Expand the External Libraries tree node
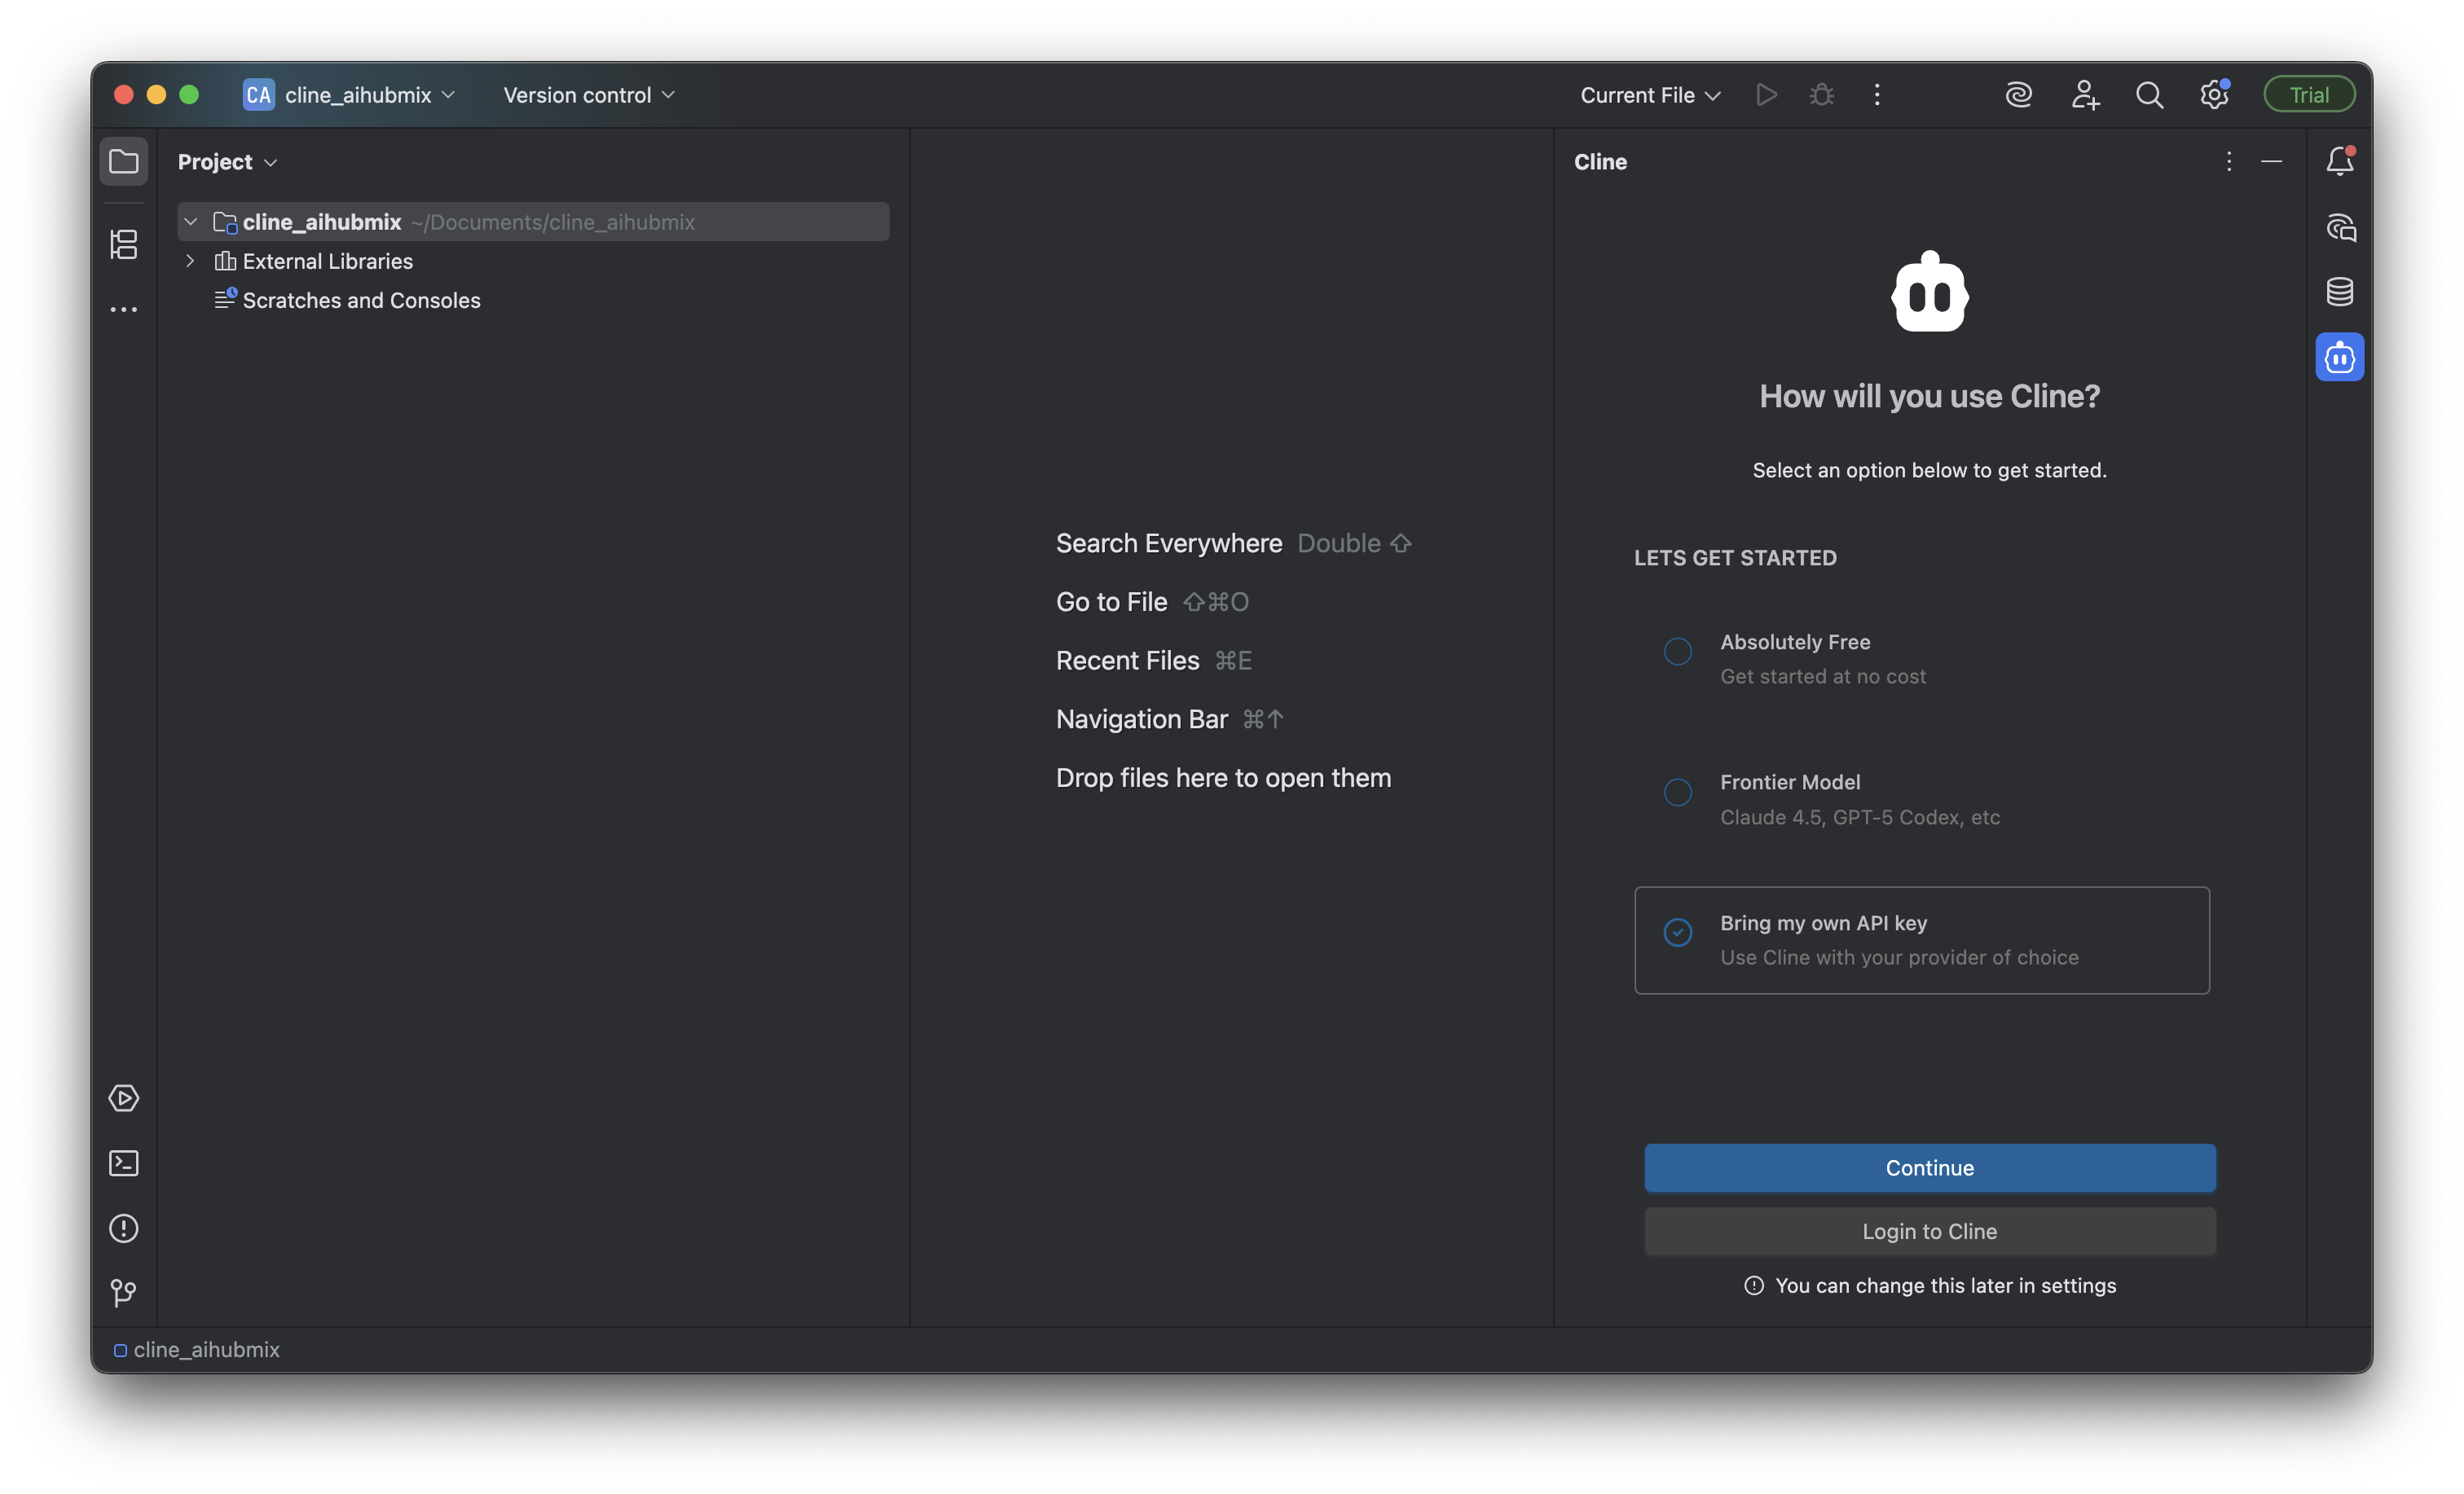This screenshot has height=1494, width=2464. coord(190,261)
